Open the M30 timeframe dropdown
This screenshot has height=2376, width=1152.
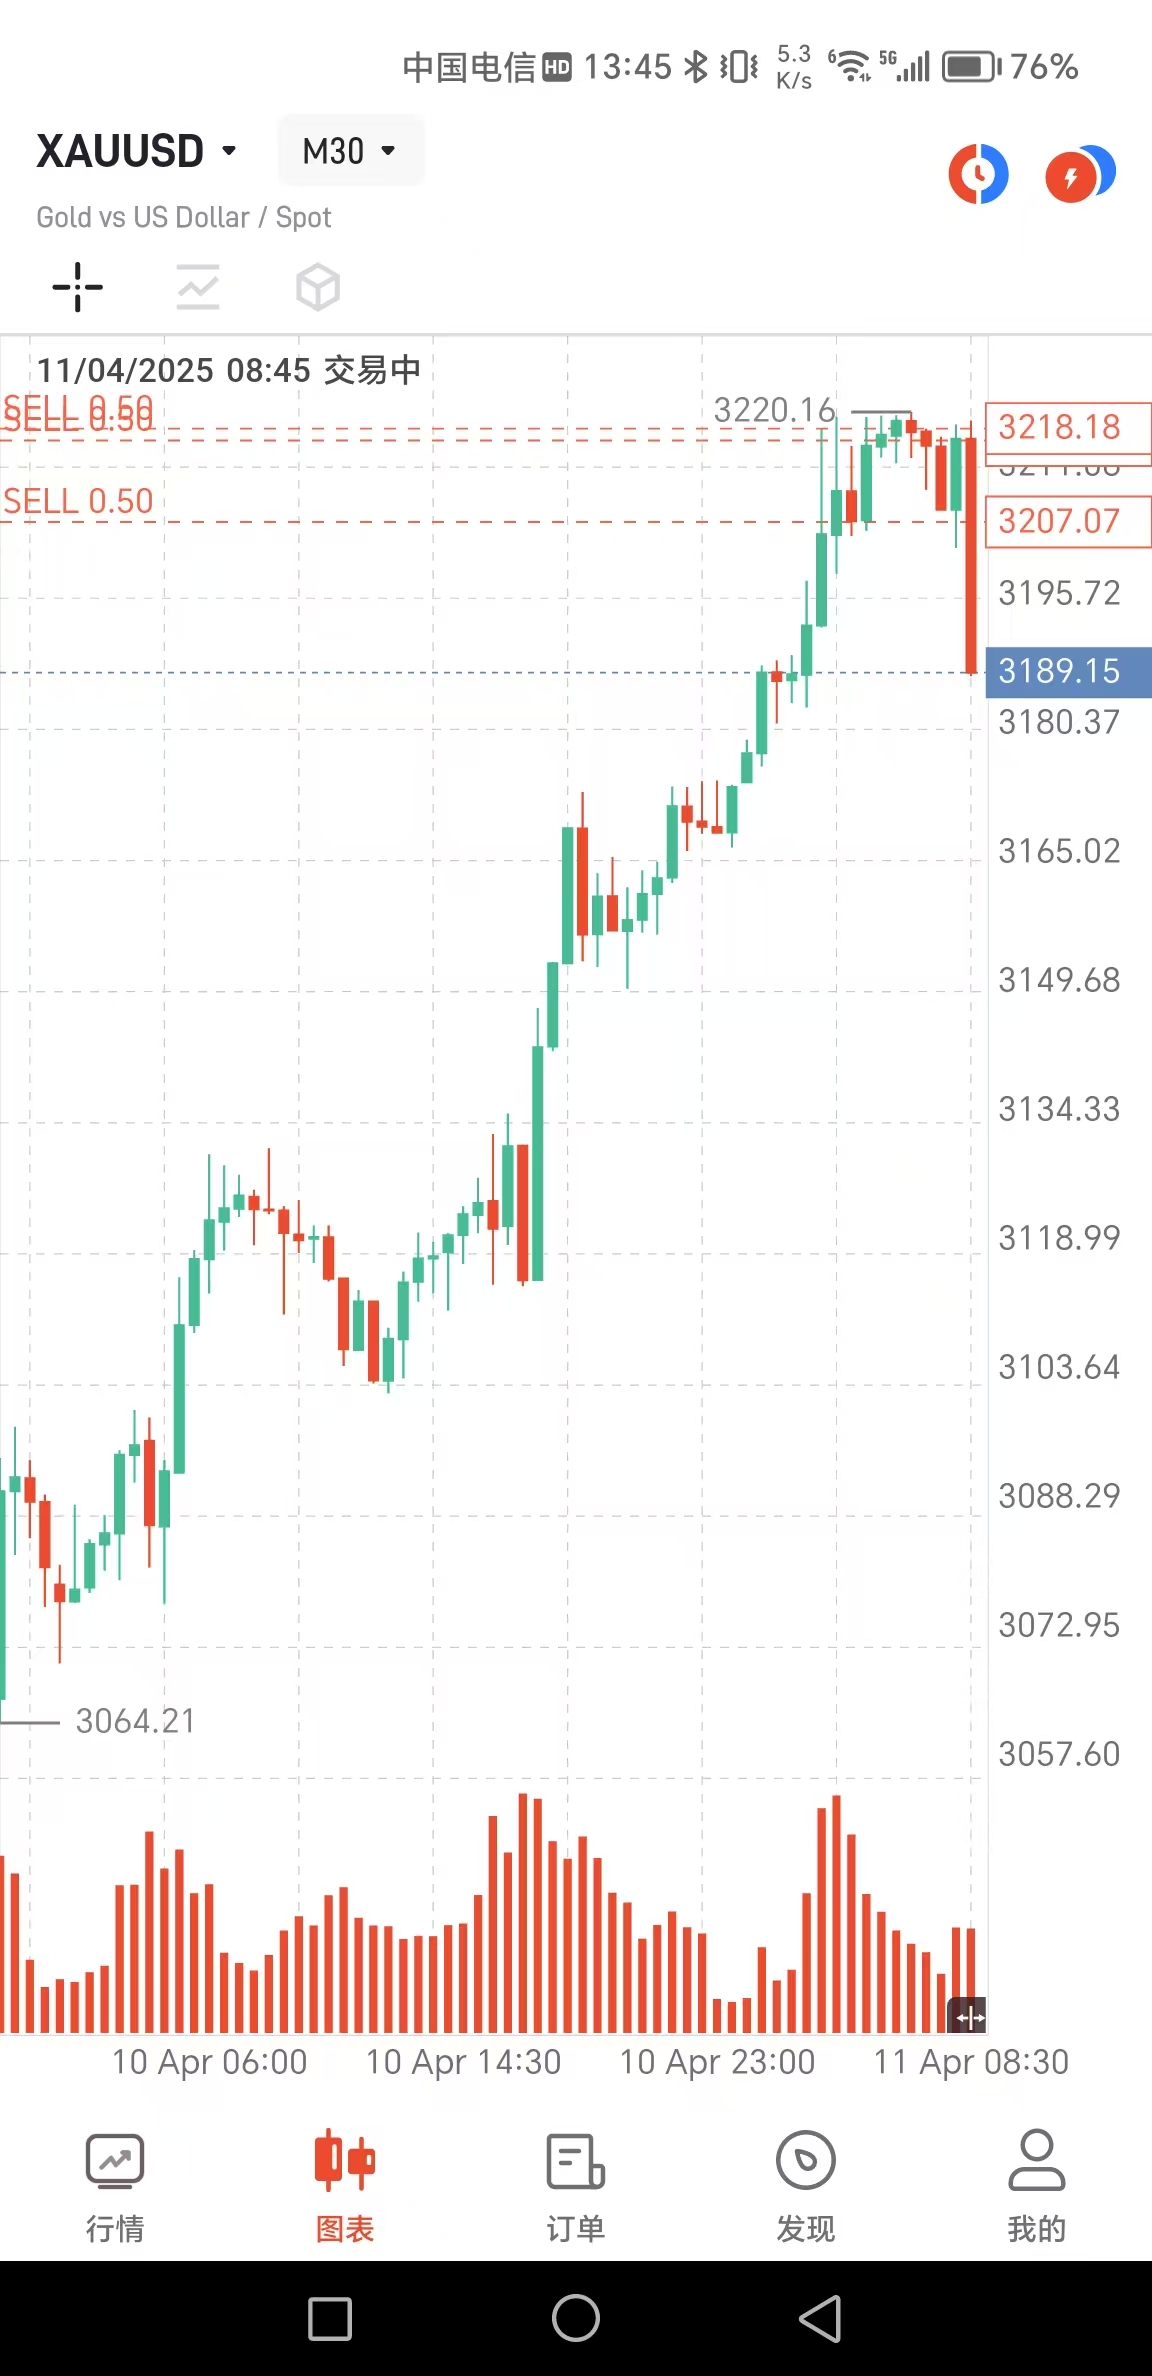click(x=350, y=152)
